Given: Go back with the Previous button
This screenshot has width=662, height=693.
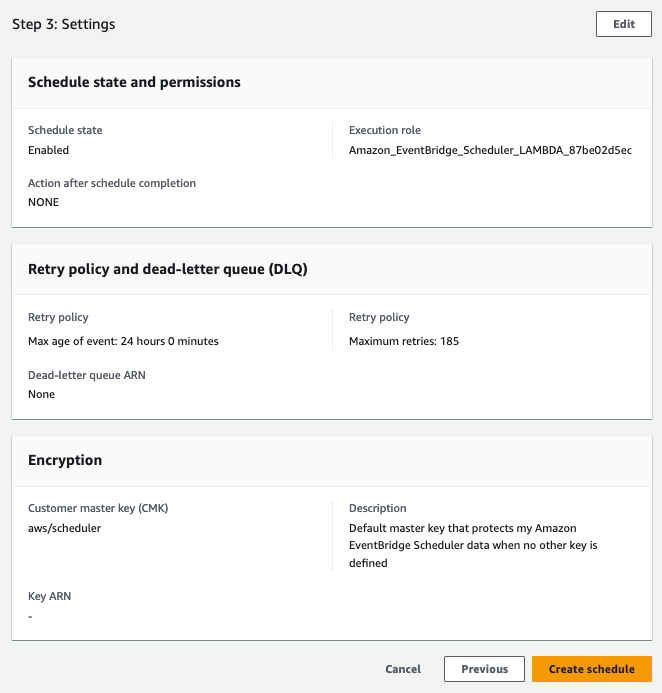Looking at the screenshot, I should pos(484,669).
